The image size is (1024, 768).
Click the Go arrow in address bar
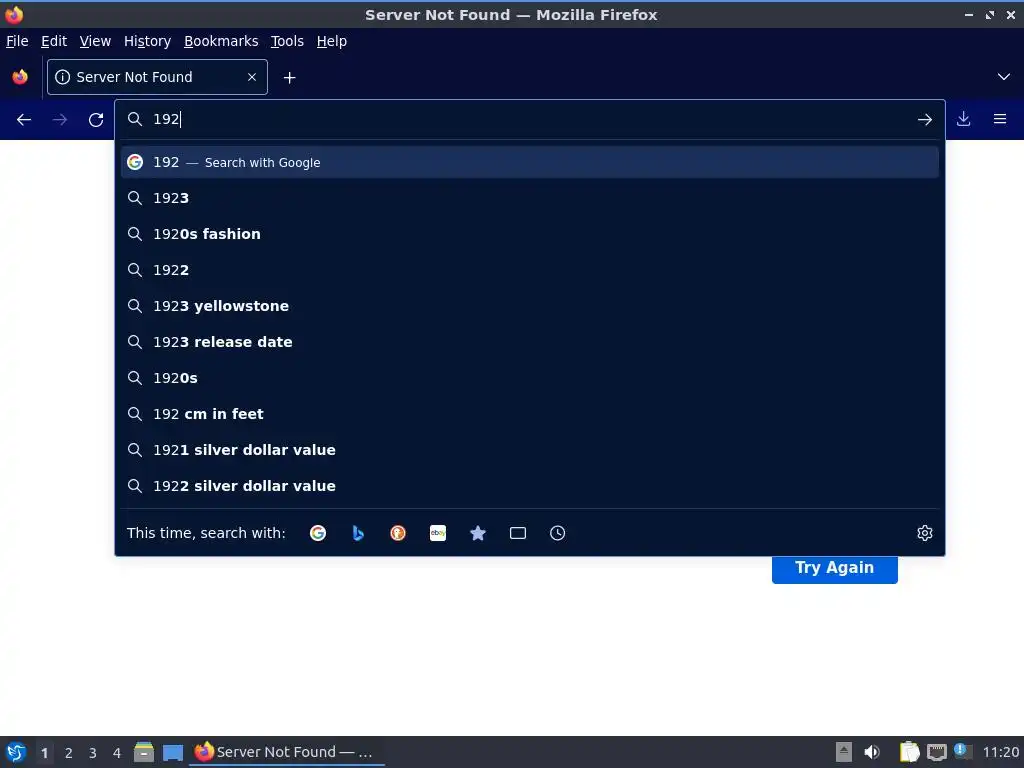pyautogui.click(x=924, y=120)
